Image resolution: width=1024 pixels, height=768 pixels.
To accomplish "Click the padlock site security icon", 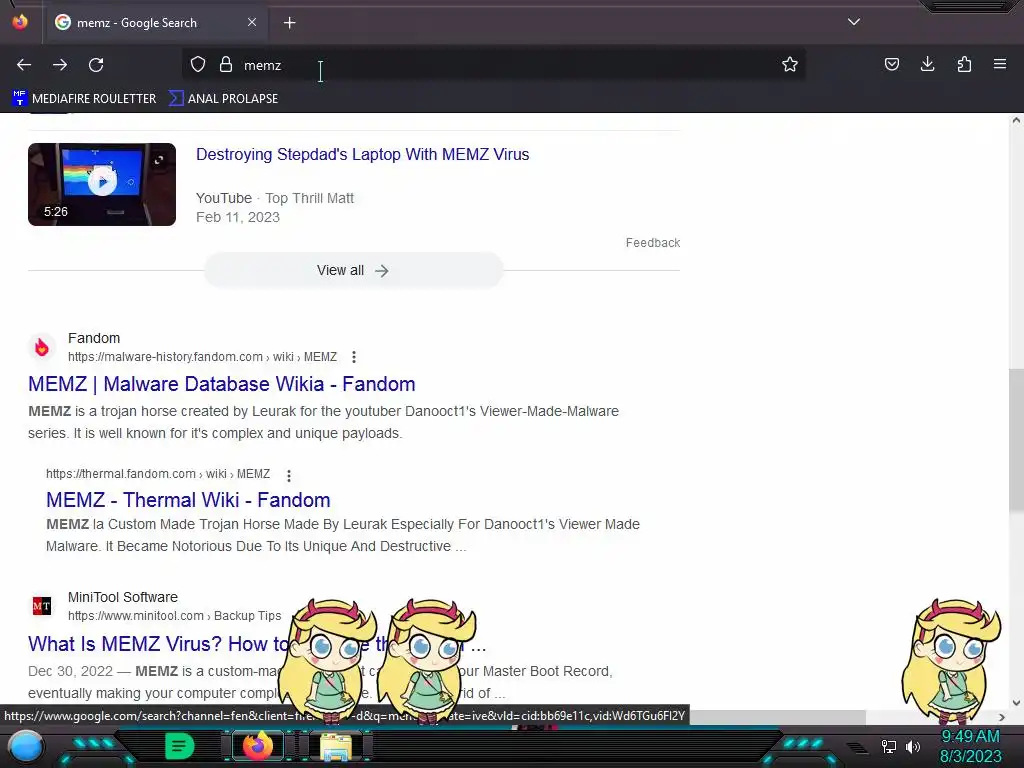I will (x=226, y=64).
